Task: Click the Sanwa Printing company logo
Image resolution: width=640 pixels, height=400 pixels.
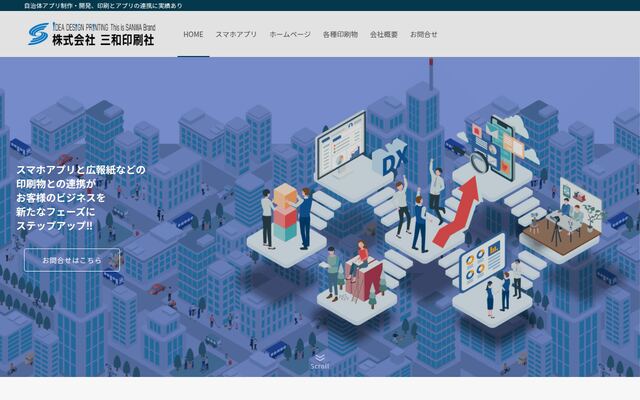Action: (92, 34)
